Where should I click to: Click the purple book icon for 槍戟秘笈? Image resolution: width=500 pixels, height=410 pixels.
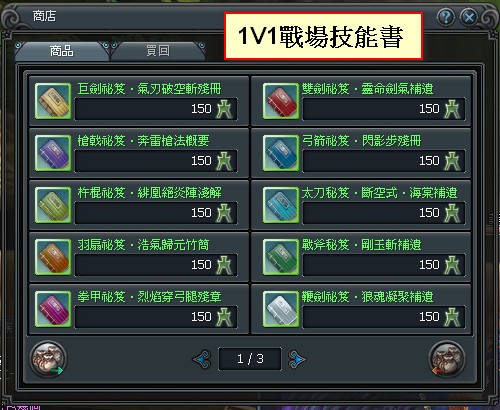coord(53,153)
